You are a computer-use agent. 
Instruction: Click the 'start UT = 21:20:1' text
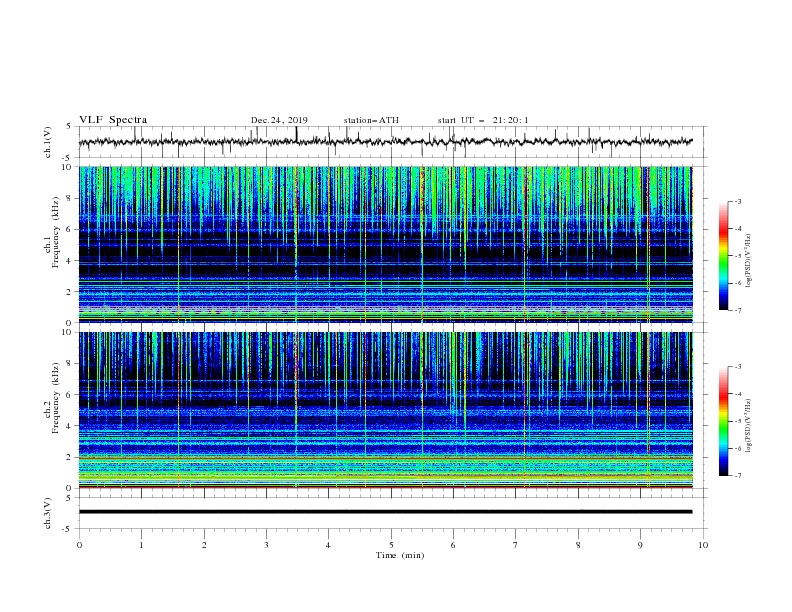click(x=483, y=120)
